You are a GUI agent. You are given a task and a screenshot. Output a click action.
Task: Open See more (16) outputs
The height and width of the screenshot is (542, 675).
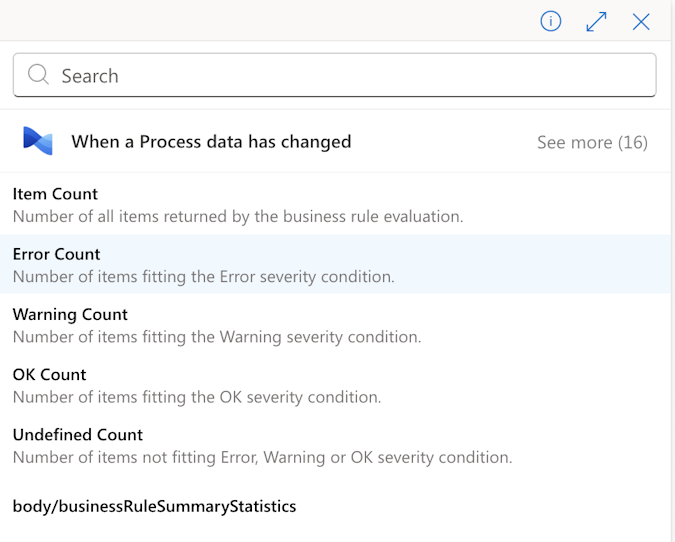[592, 142]
